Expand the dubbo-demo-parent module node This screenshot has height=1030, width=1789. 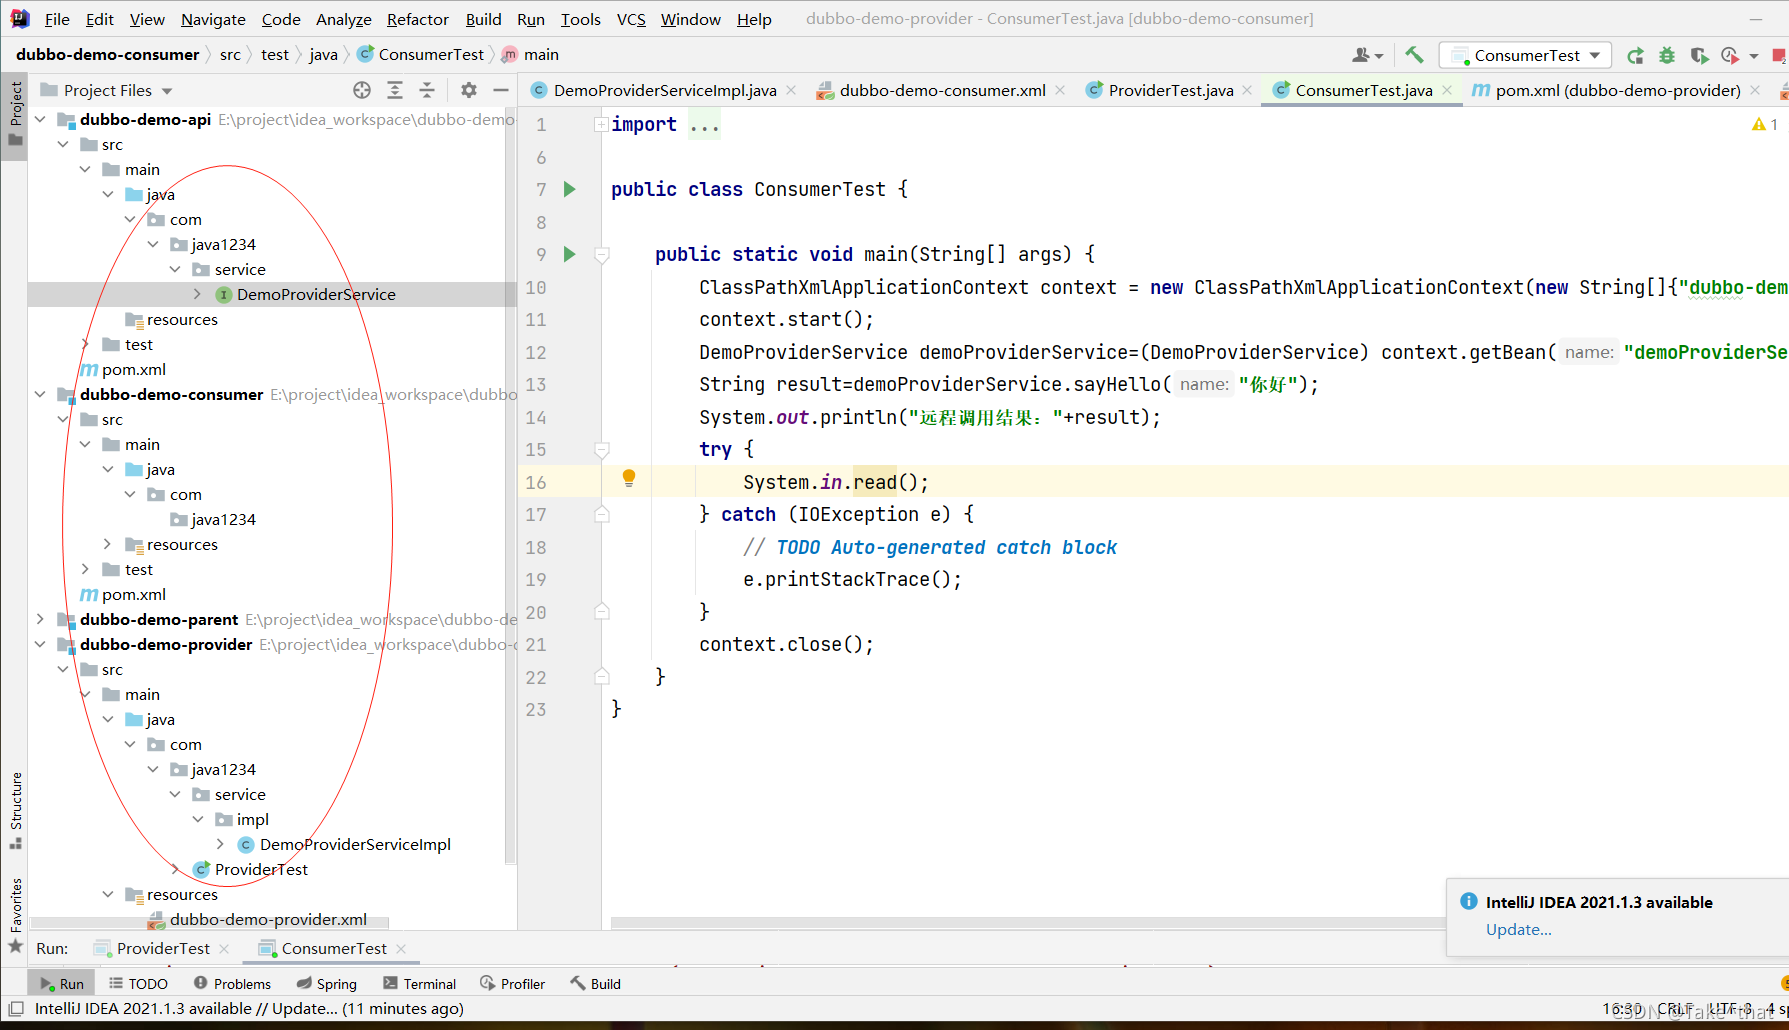[x=40, y=619]
